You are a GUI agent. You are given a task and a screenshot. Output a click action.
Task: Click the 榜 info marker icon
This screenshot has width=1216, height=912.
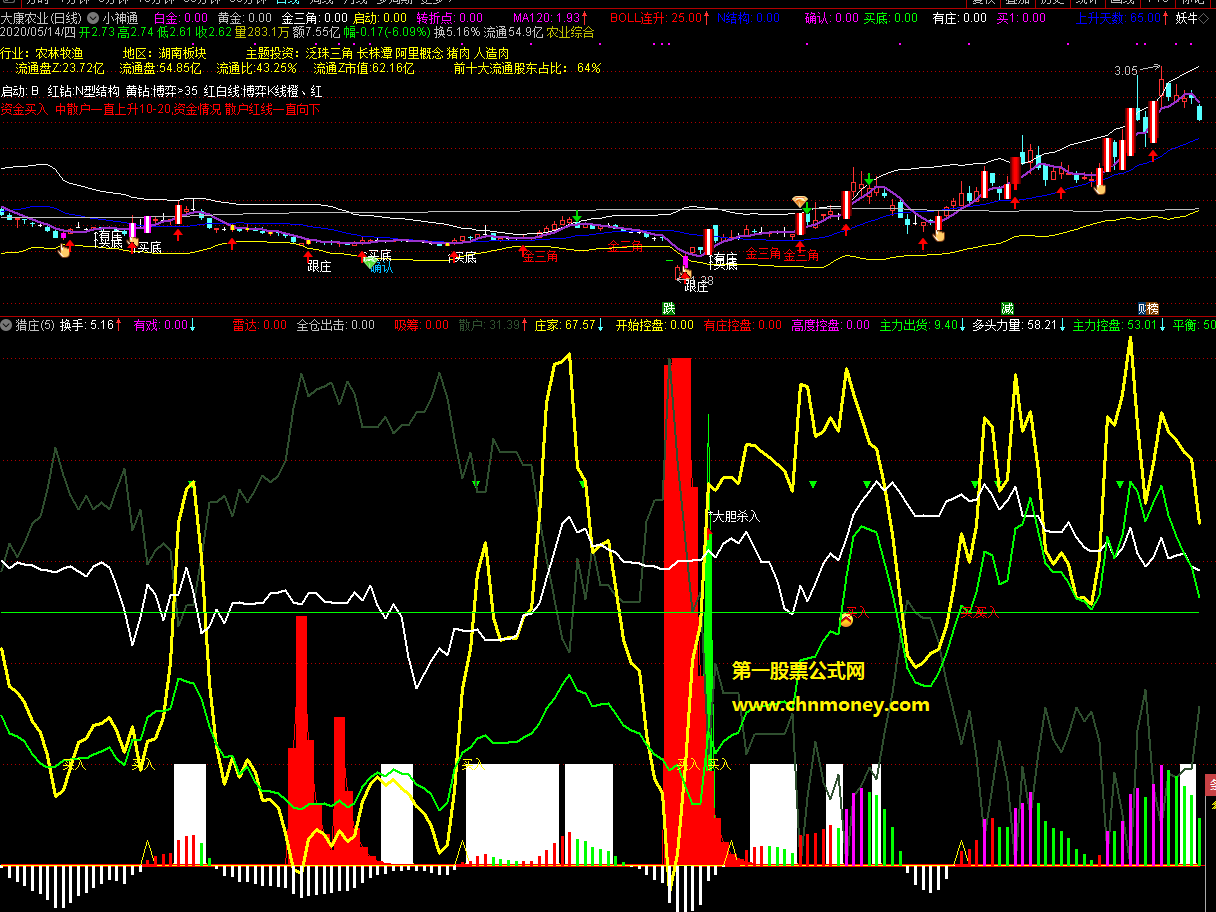click(1153, 307)
